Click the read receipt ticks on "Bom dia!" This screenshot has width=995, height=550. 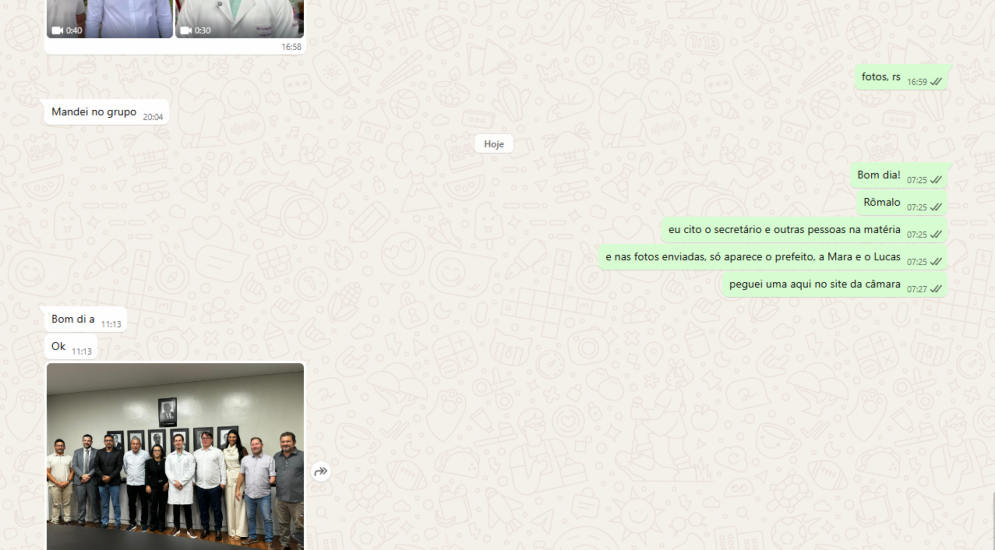(937, 180)
